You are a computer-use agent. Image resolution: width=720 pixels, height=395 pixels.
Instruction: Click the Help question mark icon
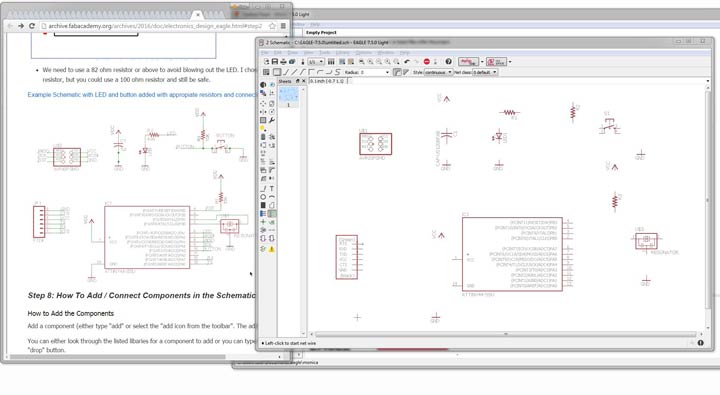[x=448, y=62]
